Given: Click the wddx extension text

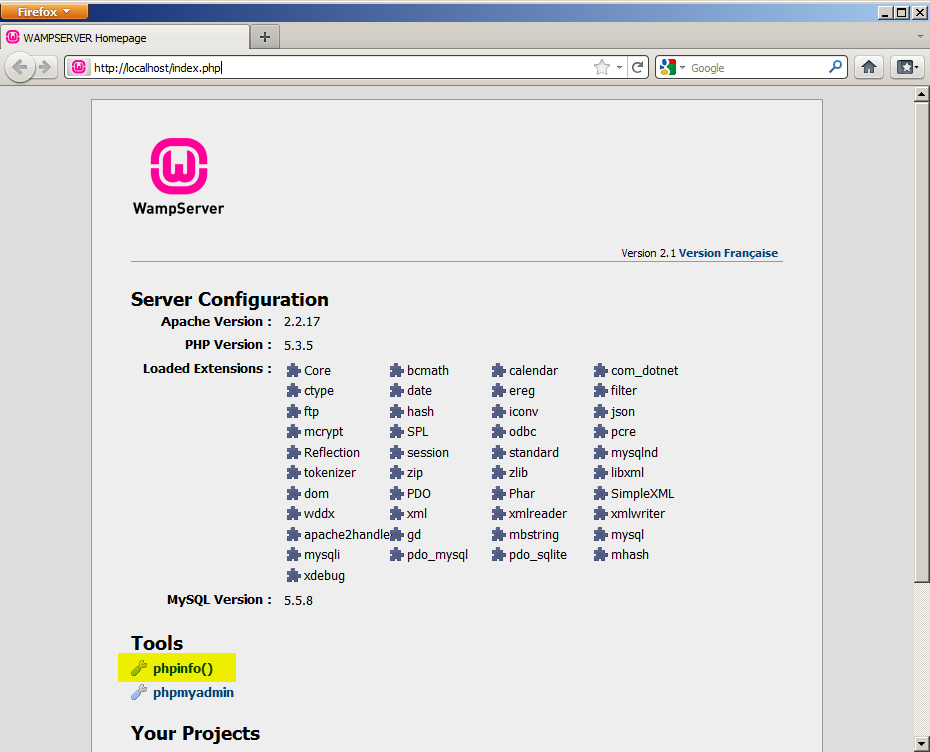Looking at the screenshot, I should pos(319,514).
